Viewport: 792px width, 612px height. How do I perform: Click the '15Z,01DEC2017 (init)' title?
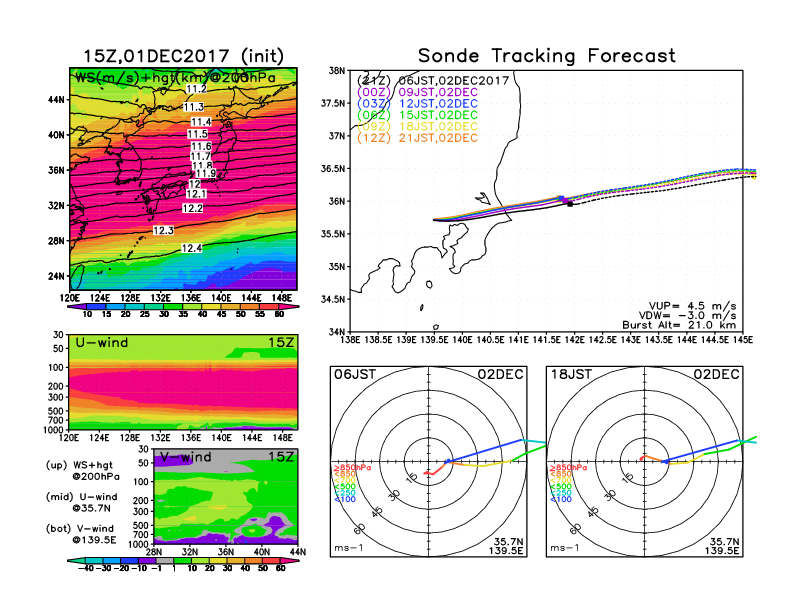point(183,56)
